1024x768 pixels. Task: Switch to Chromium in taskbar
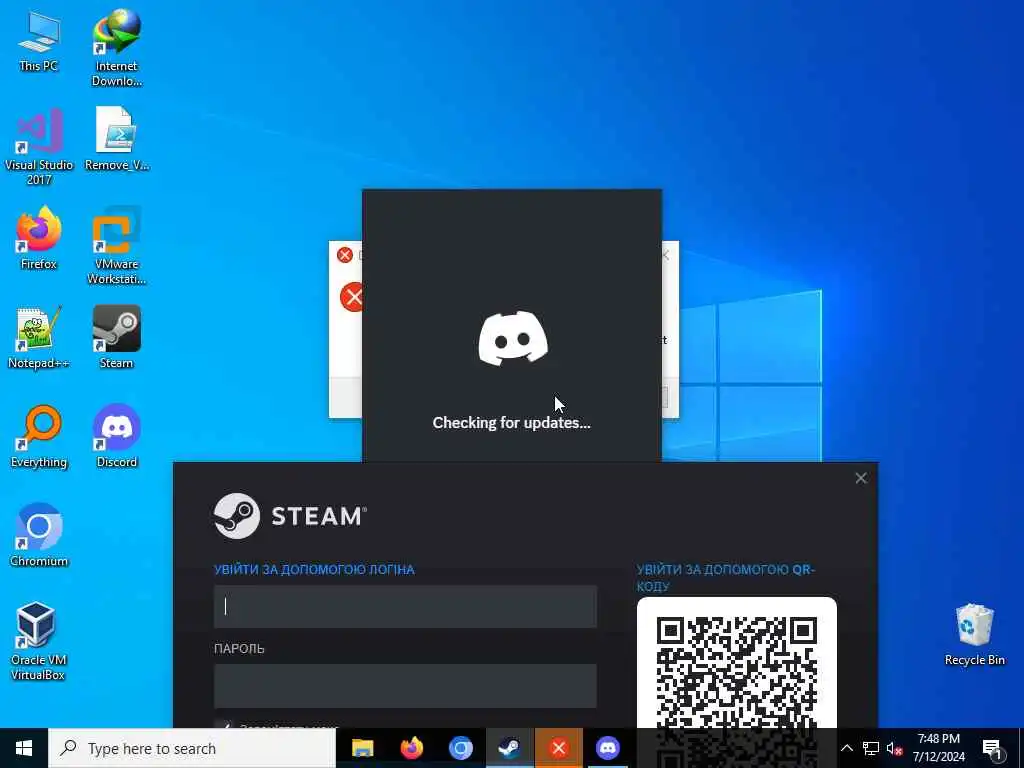click(460, 748)
